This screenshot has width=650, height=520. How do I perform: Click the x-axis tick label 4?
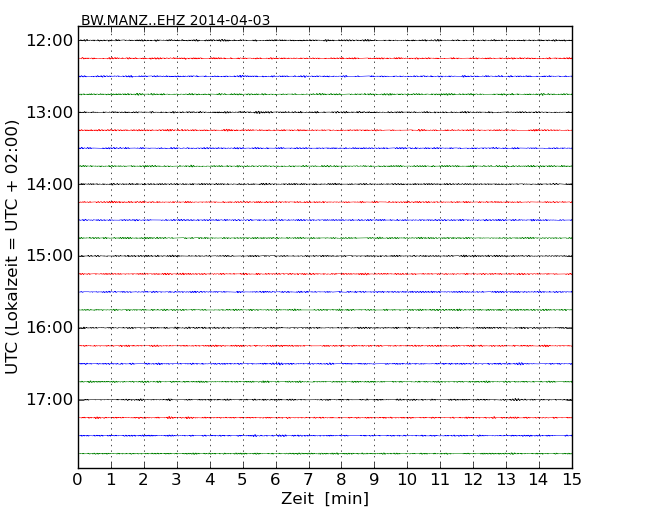pyautogui.click(x=210, y=480)
